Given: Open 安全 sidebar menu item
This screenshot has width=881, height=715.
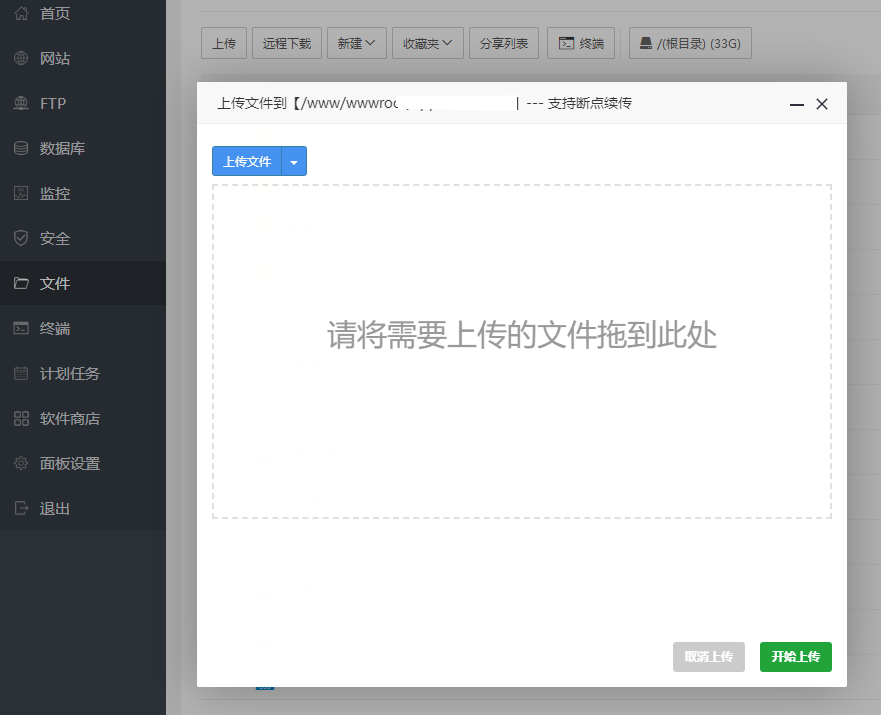Looking at the screenshot, I should [x=55, y=238].
